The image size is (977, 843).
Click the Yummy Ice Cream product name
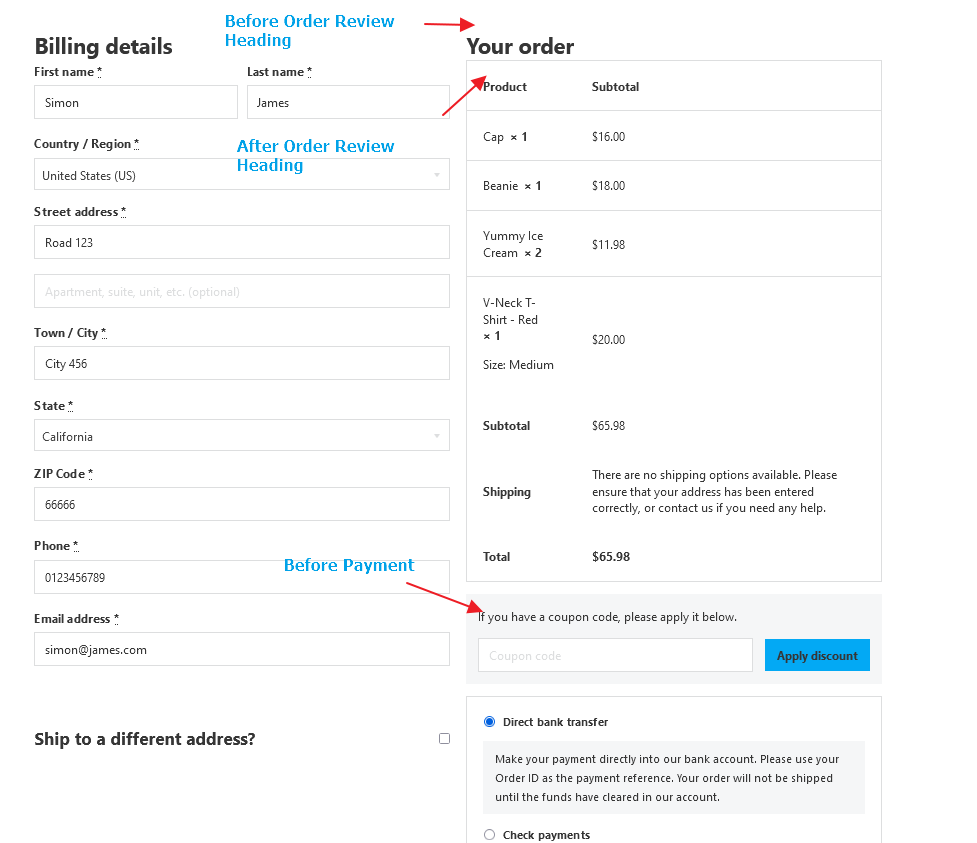click(x=512, y=244)
